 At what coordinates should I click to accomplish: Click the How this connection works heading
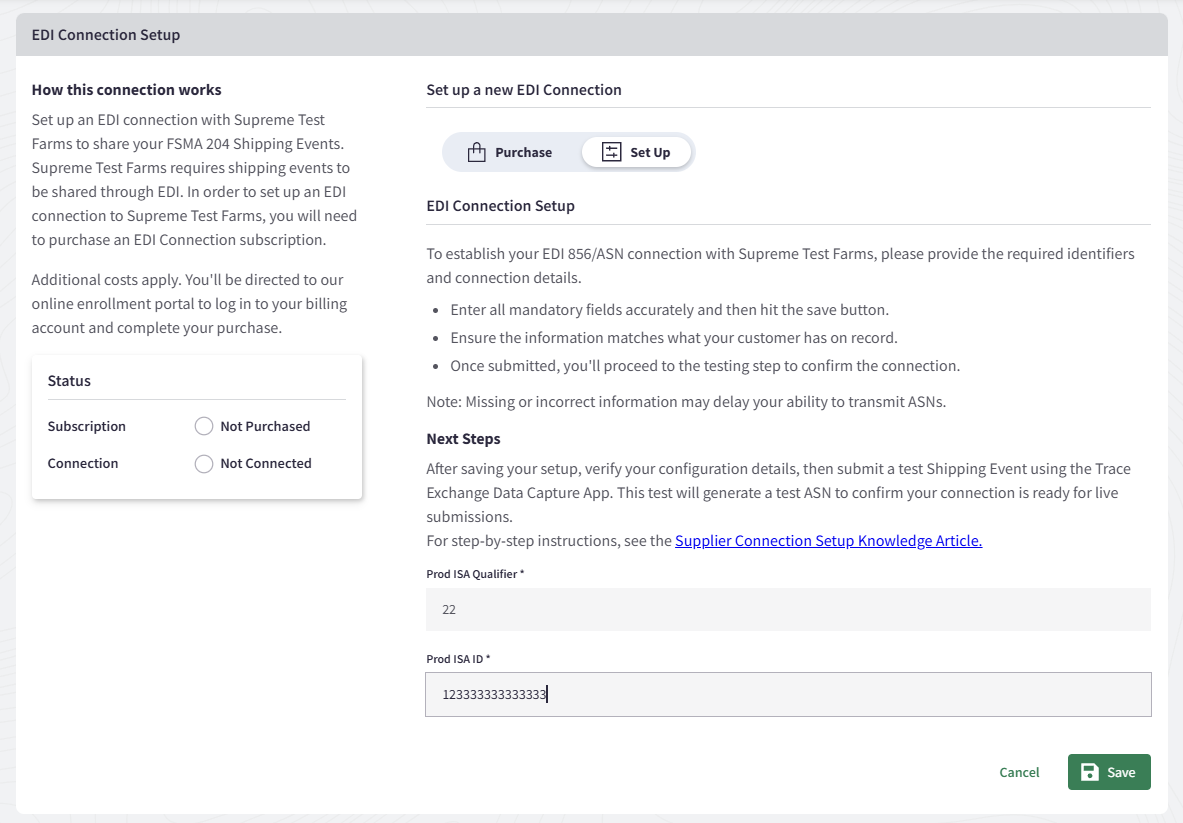[x=127, y=90]
